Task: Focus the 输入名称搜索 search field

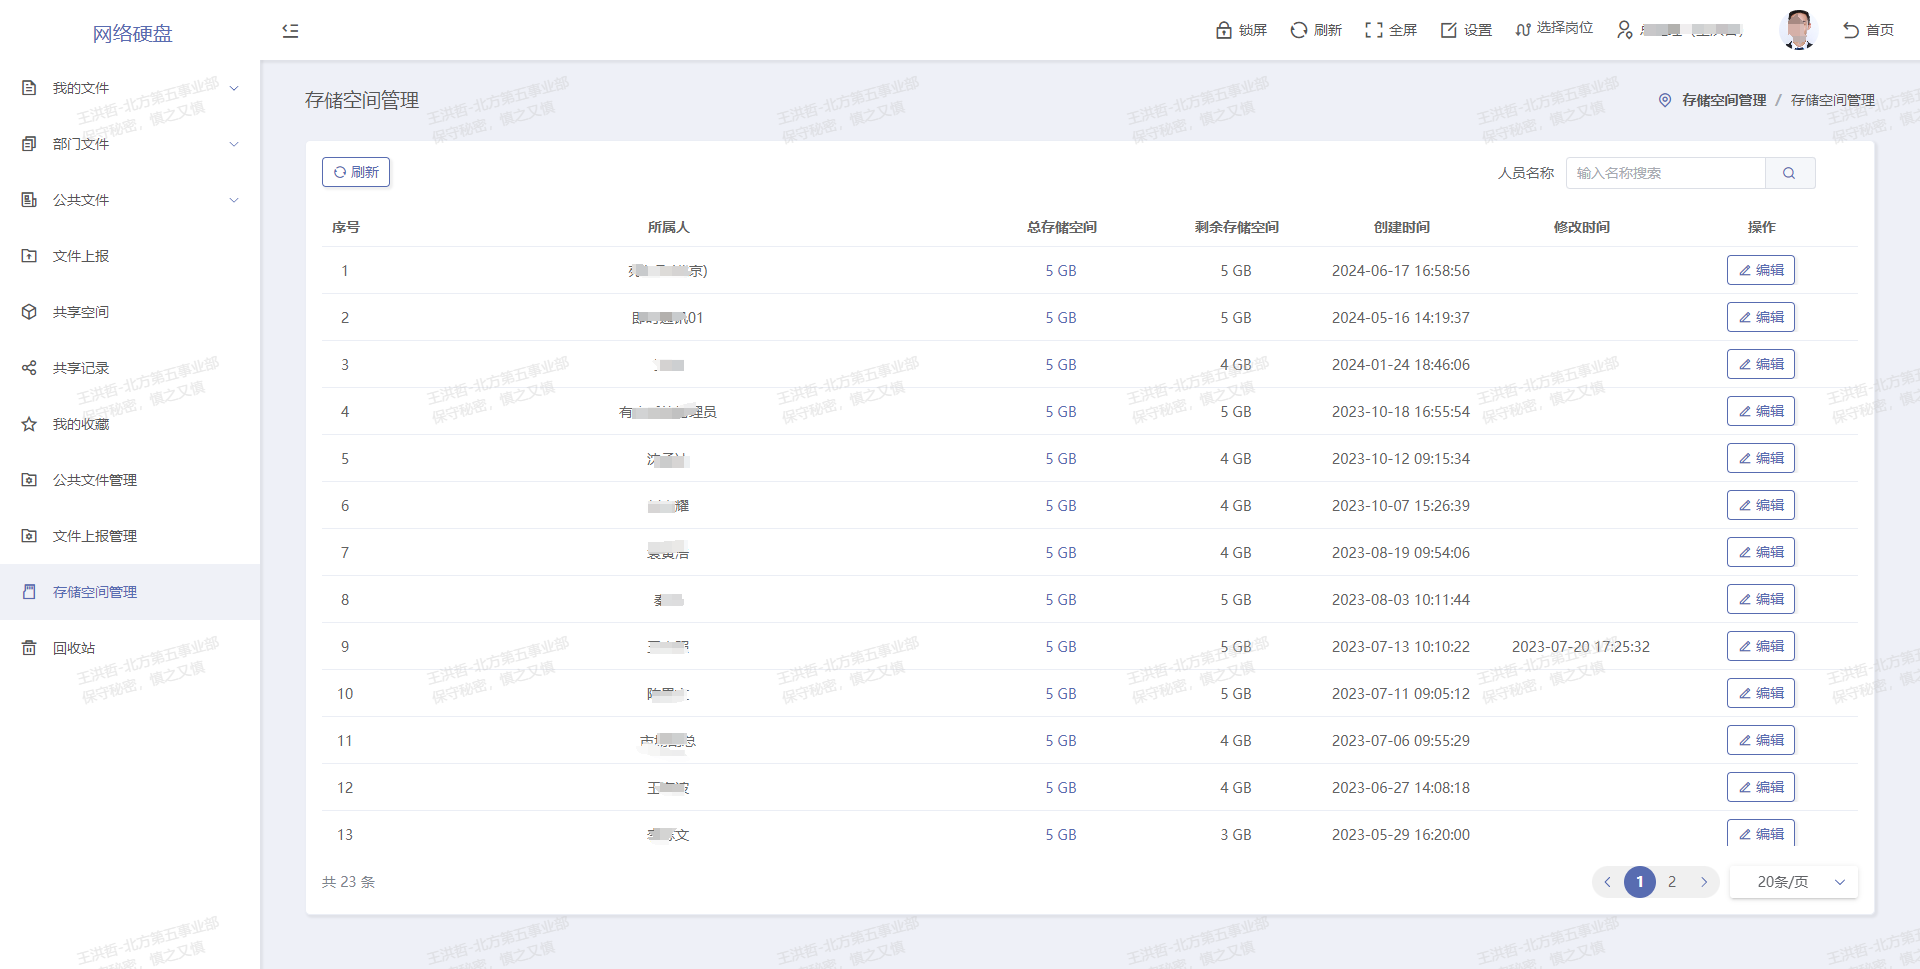Action: [x=1666, y=173]
